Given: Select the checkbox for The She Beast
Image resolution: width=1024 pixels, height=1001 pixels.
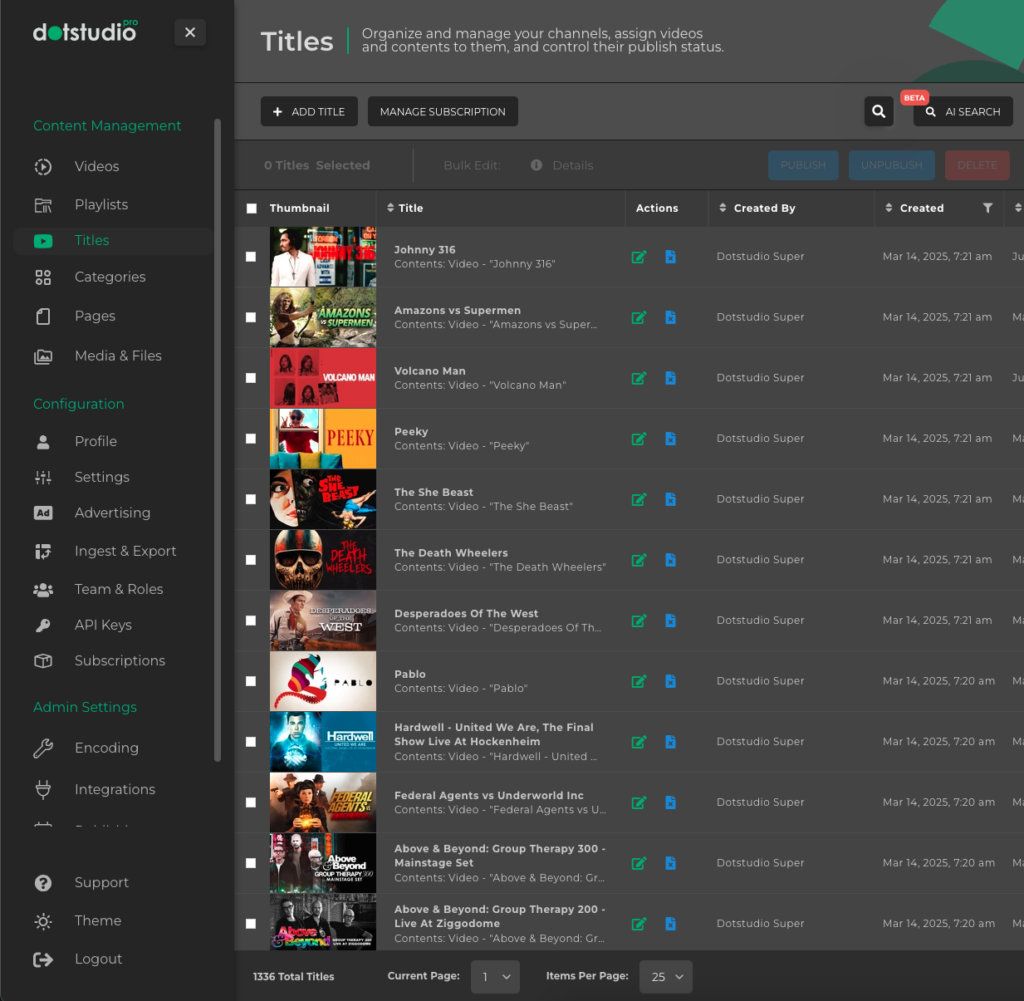Looking at the screenshot, I should [x=250, y=499].
